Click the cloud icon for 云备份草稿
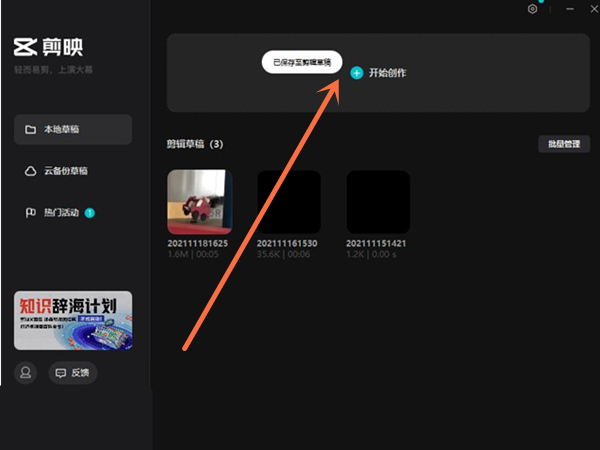600x450 pixels. tap(30, 171)
